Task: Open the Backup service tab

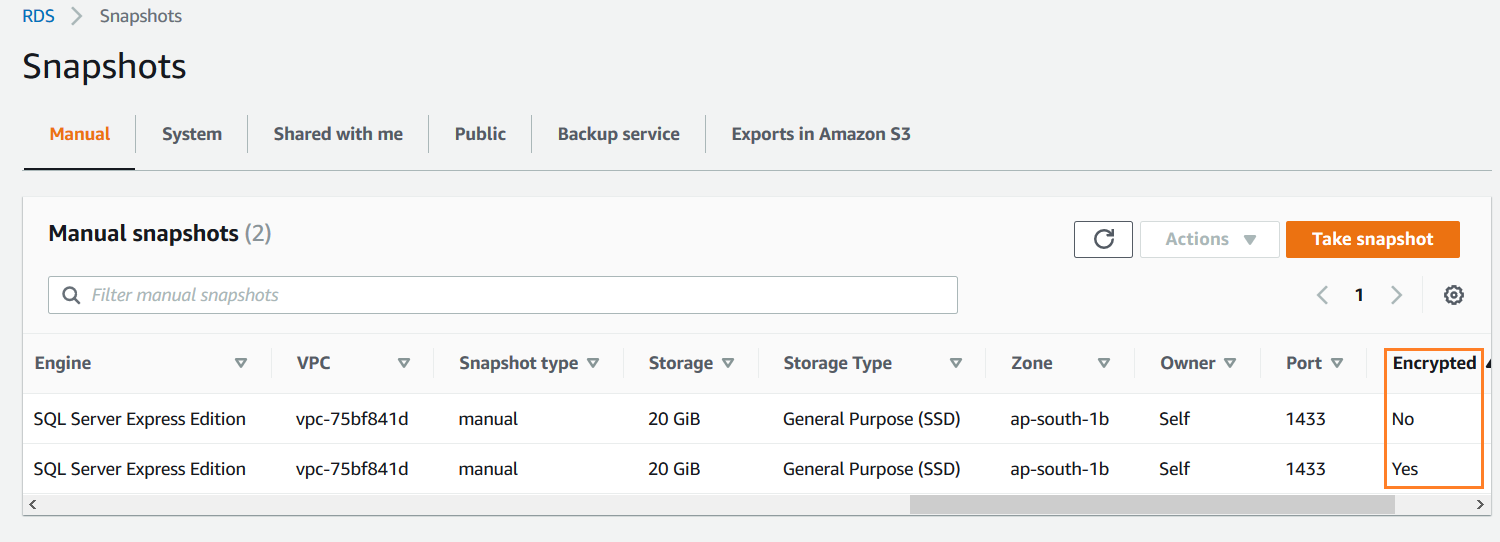Action: click(x=618, y=134)
